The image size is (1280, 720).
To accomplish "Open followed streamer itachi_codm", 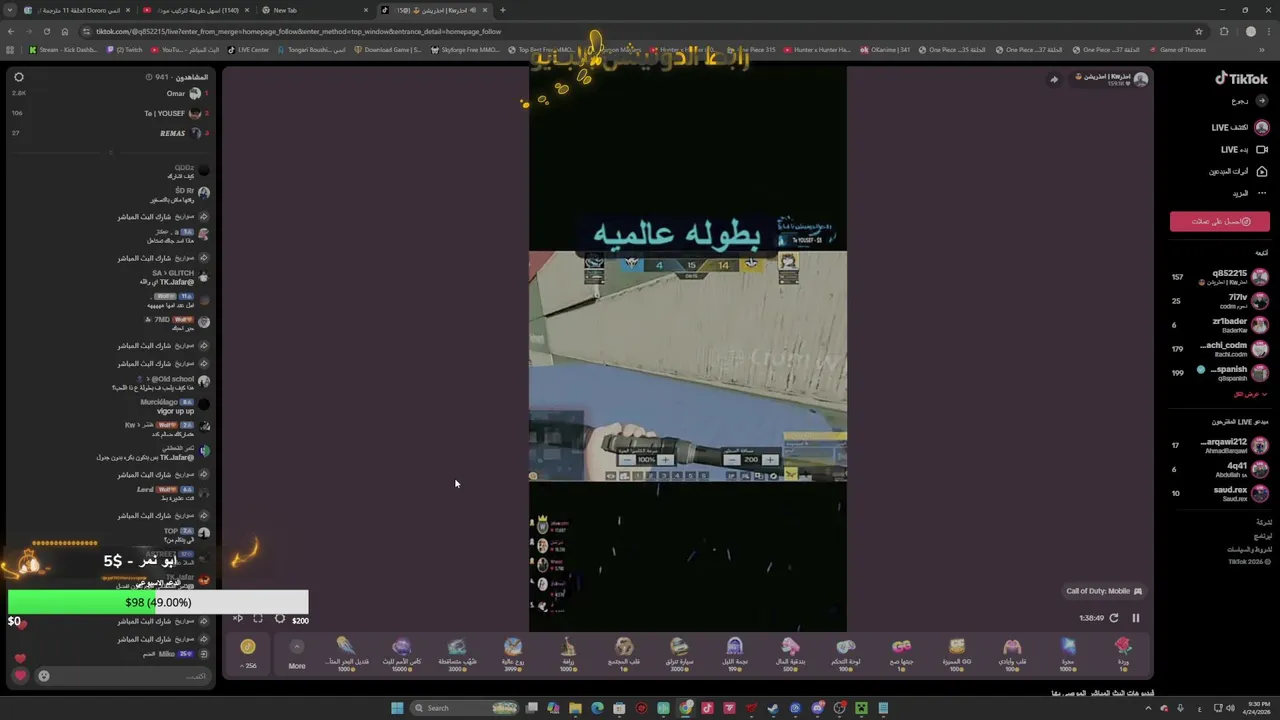I will point(1220,349).
